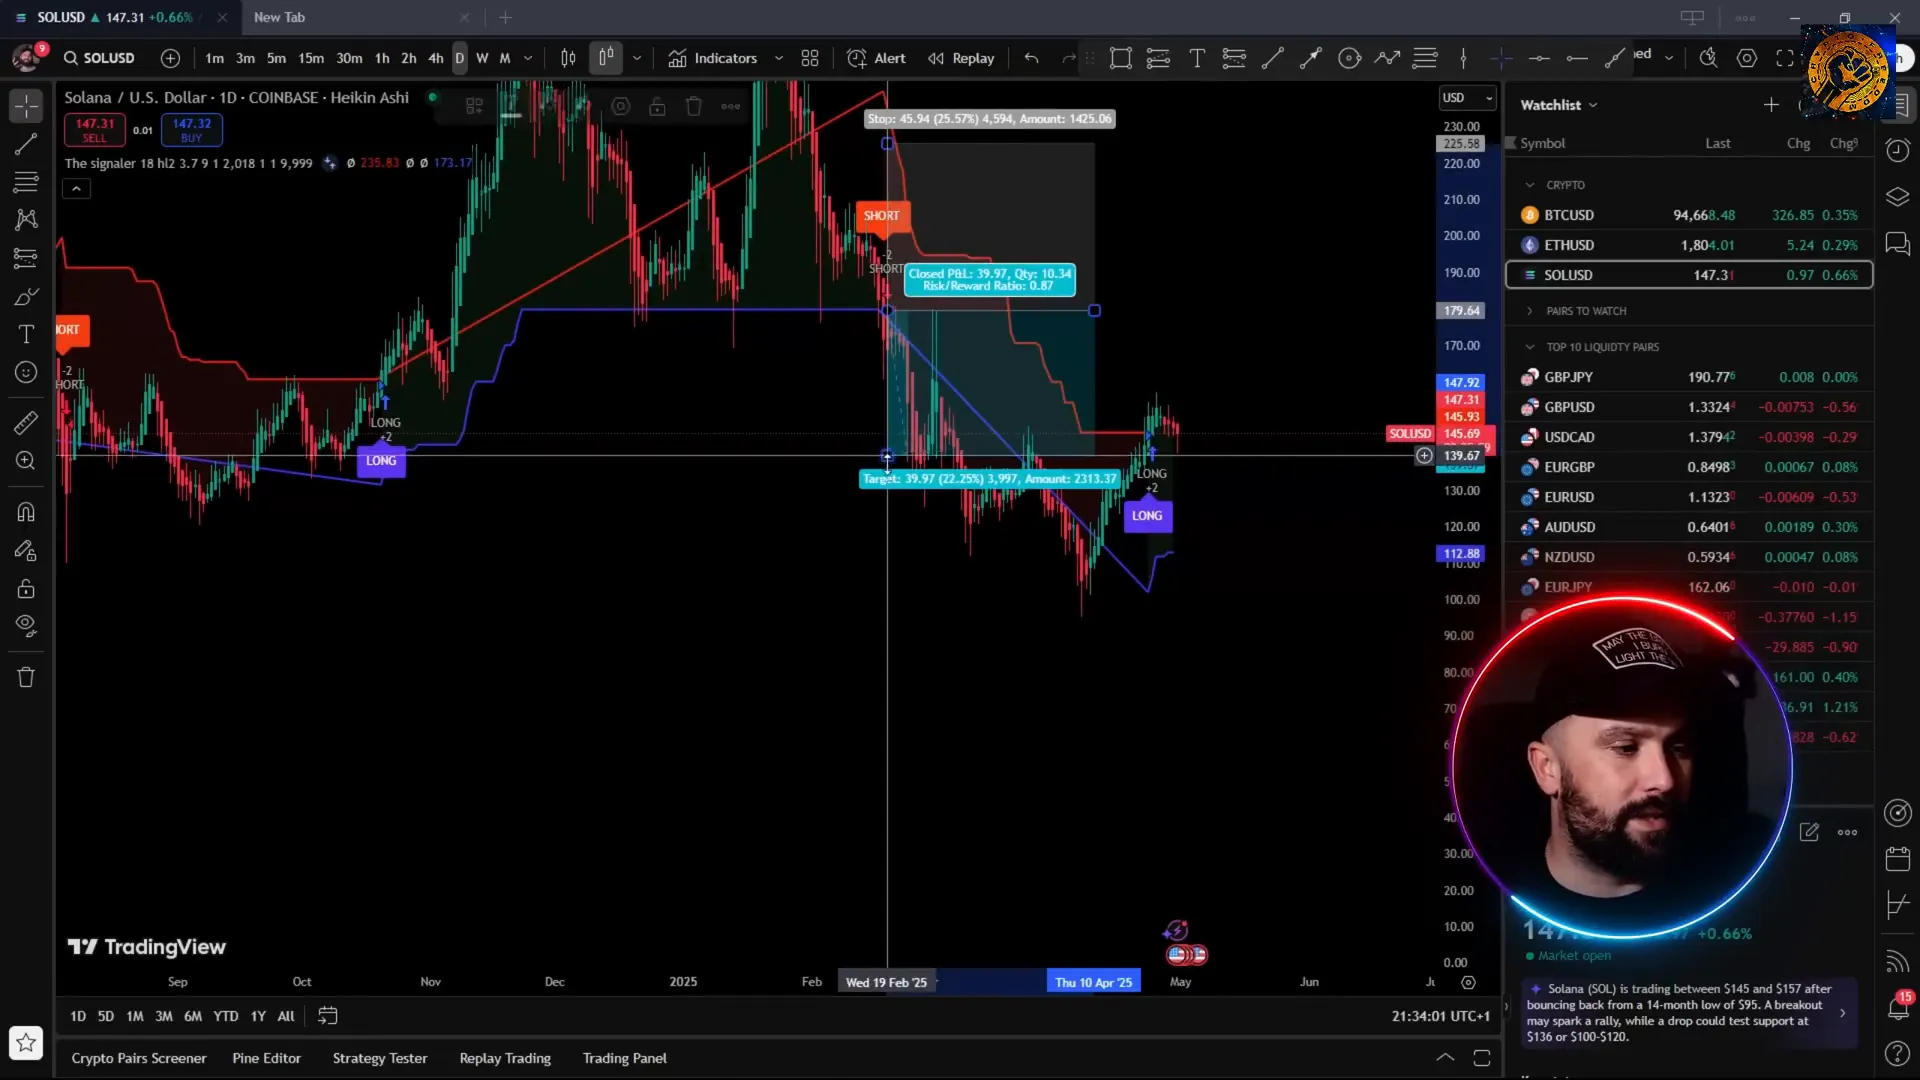Image resolution: width=1920 pixels, height=1080 pixels.
Task: Open the forecasting and measurement tools
Action: (26, 258)
